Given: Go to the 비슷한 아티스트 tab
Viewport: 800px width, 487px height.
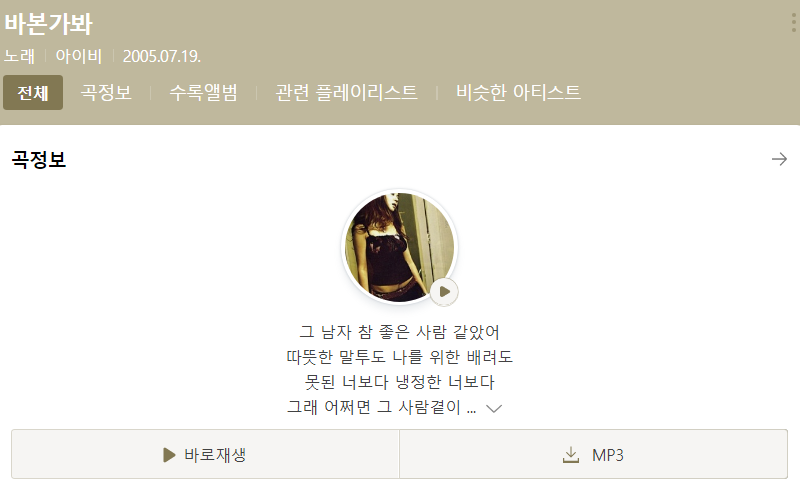Looking at the screenshot, I should tap(518, 93).
